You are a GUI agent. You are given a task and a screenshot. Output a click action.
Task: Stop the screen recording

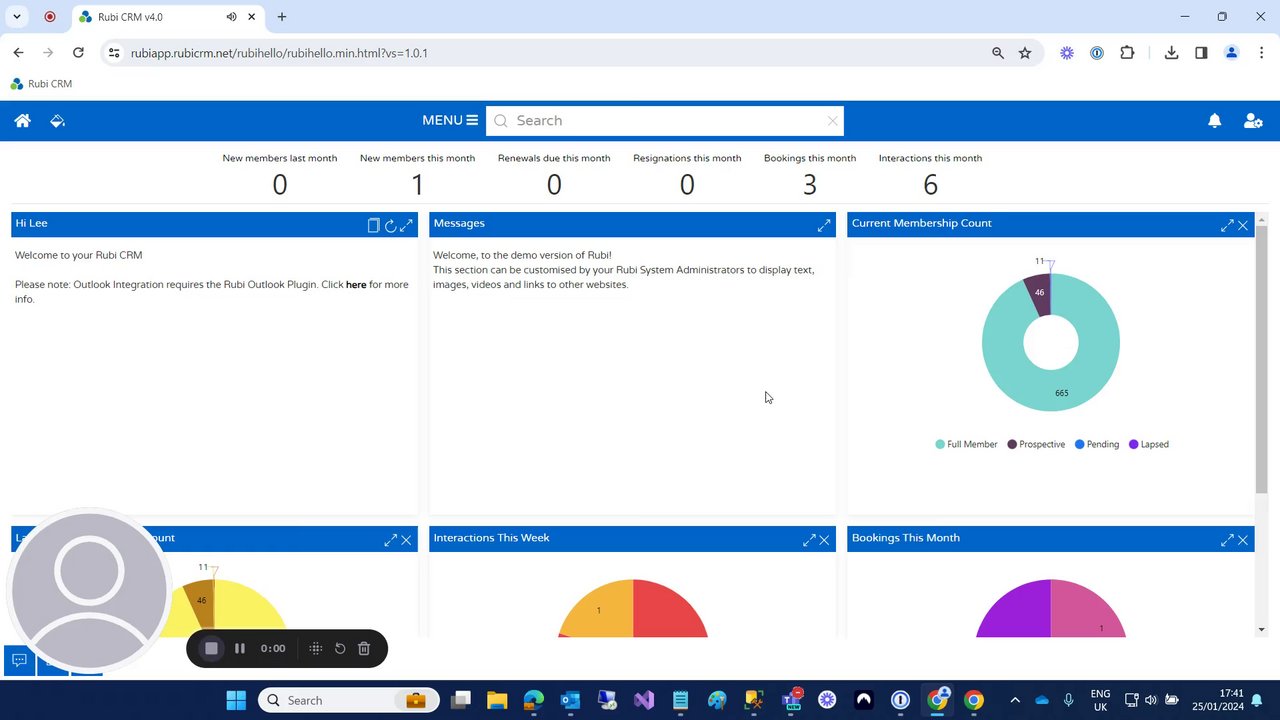tap(211, 648)
